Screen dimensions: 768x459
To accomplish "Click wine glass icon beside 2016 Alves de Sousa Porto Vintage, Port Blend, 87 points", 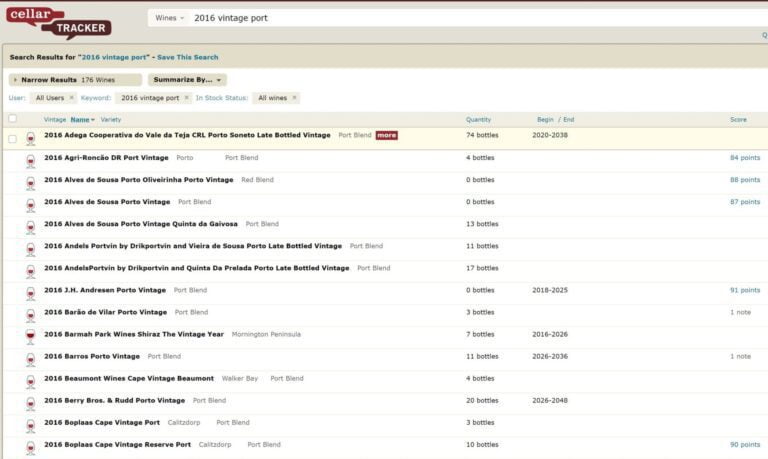I will coord(31,205).
